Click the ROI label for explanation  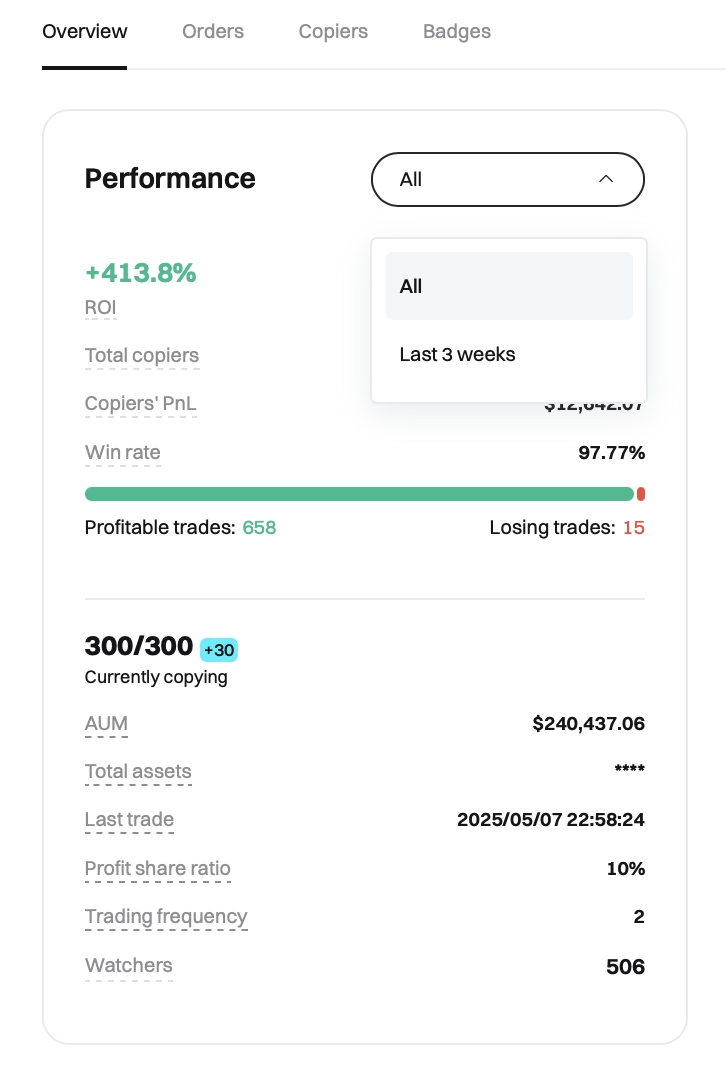[x=101, y=308]
